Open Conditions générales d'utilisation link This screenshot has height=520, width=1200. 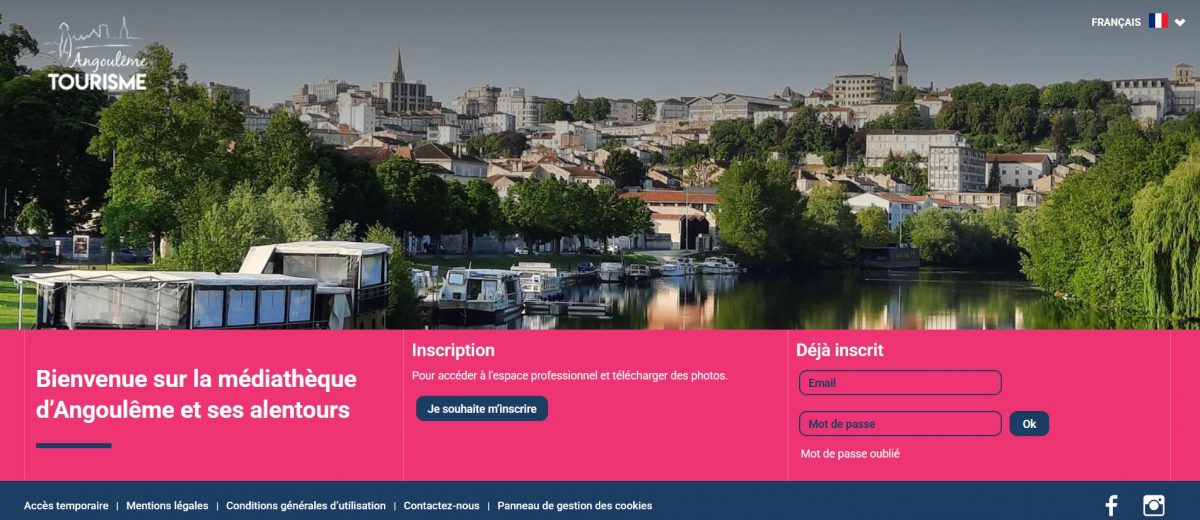pos(306,506)
